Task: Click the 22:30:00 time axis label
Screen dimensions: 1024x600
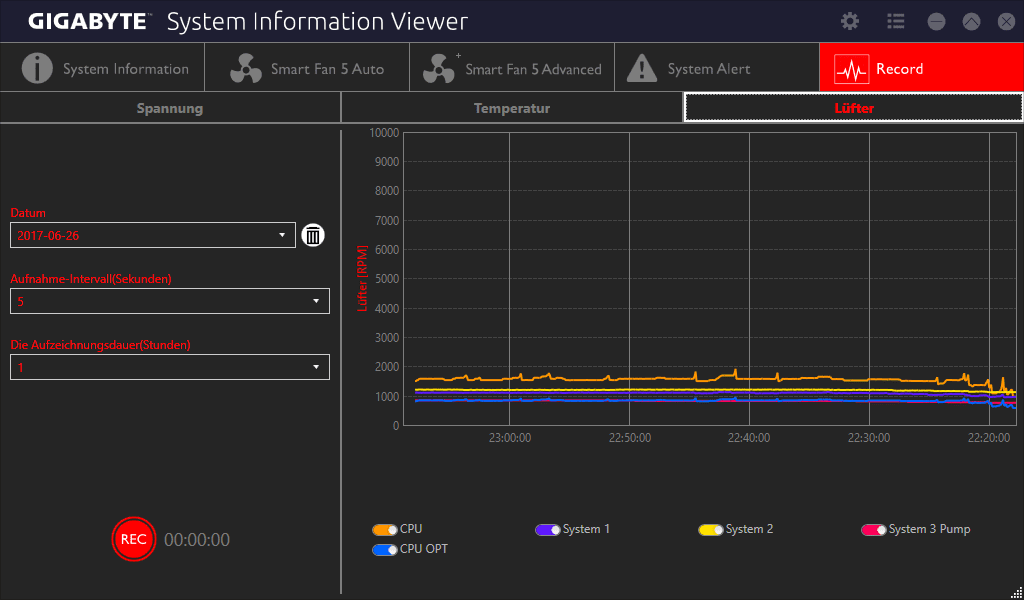Action: click(x=869, y=437)
